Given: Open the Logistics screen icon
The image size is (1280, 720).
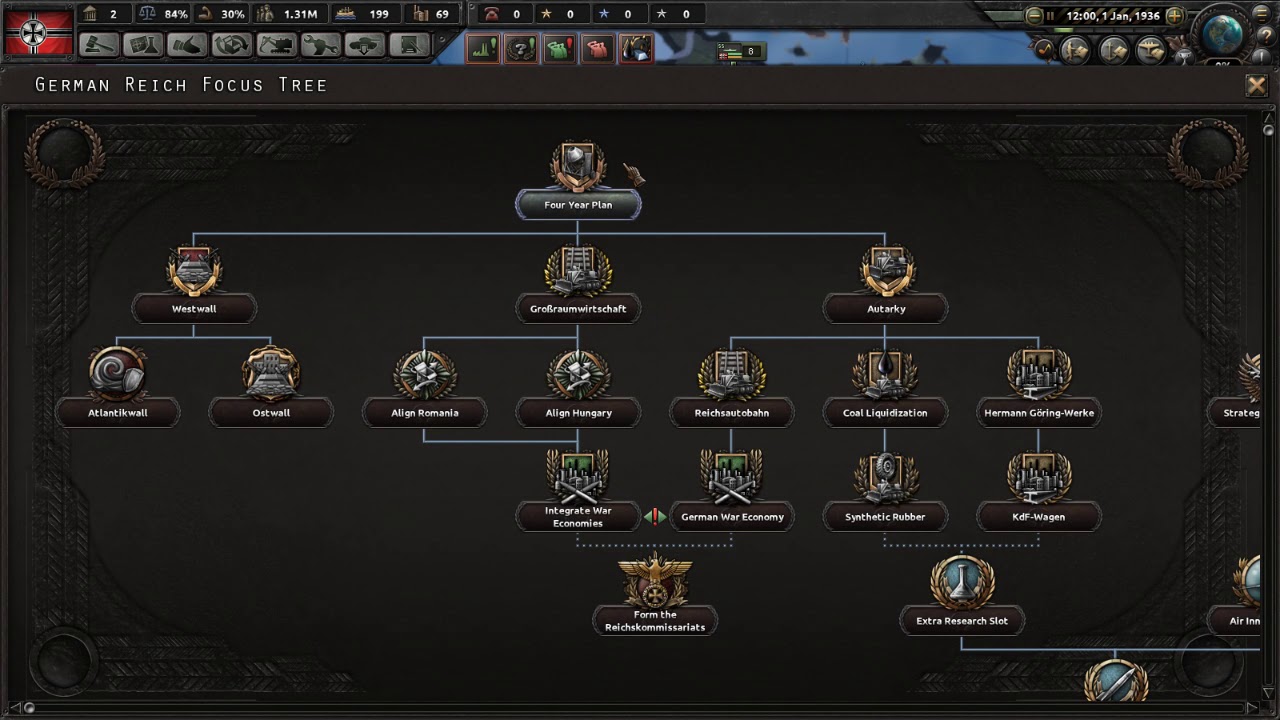Looking at the screenshot, I should [410, 45].
